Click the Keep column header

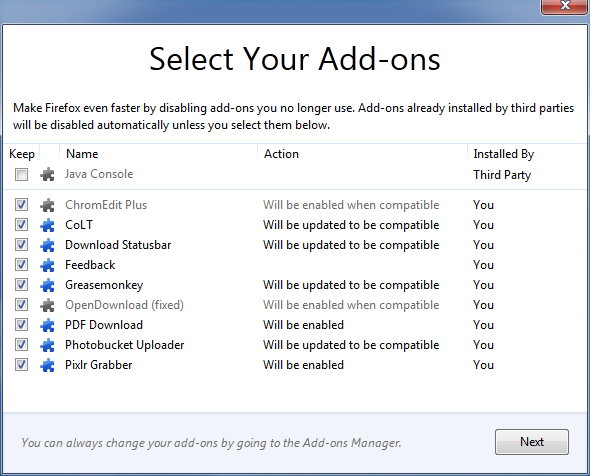22,154
